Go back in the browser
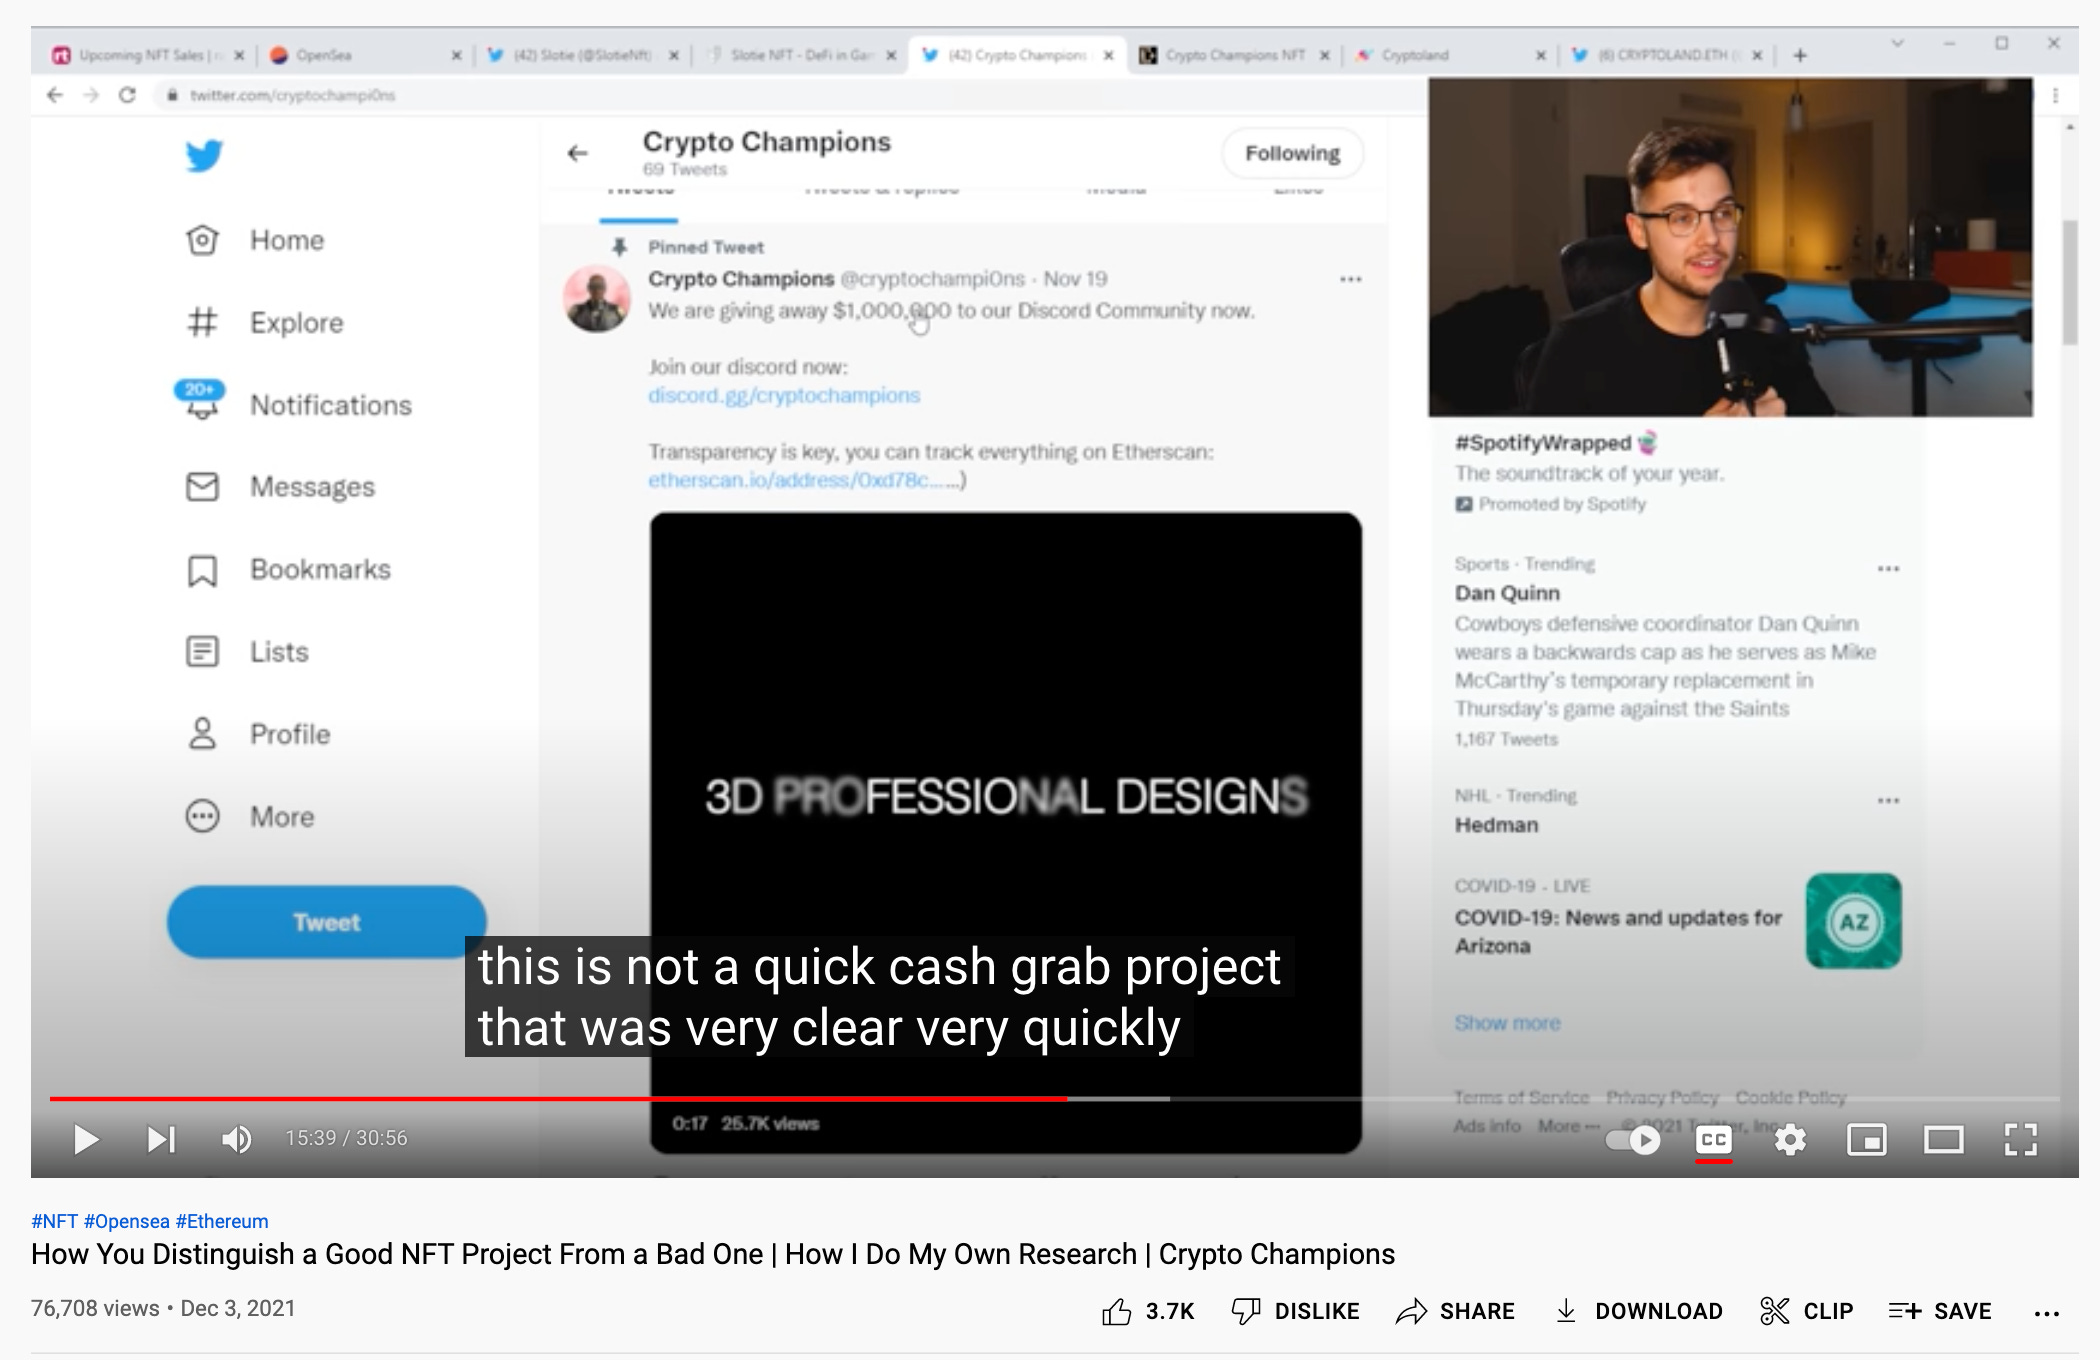Screen dimensions: 2100x1360 point(55,95)
